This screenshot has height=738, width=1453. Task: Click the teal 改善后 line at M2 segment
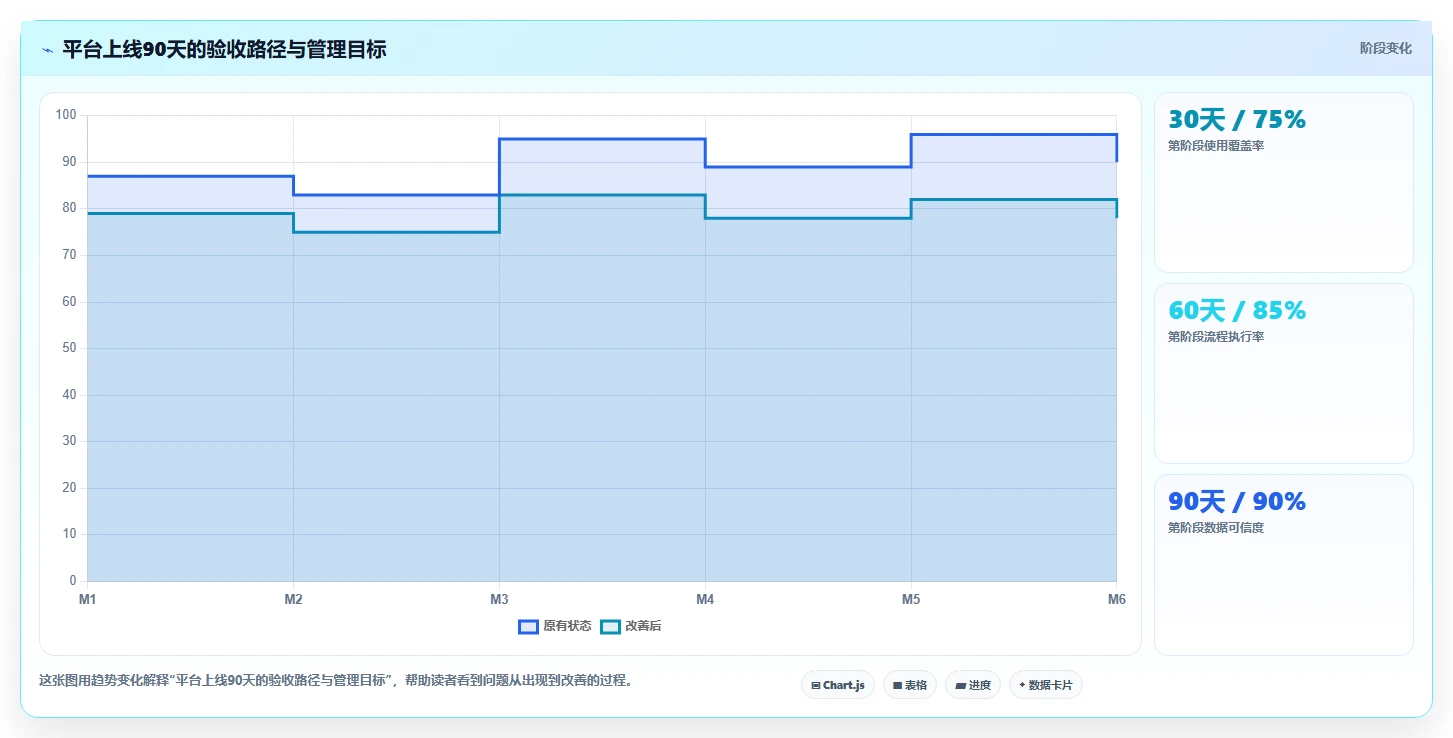tap(396, 232)
